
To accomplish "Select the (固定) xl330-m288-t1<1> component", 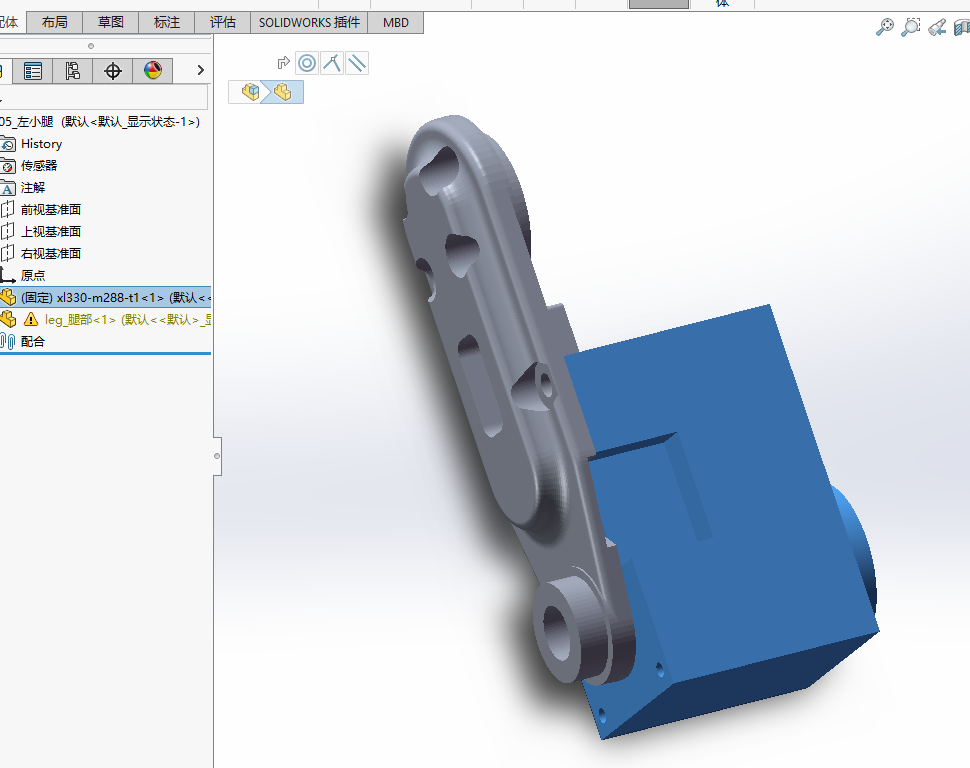I will pos(105,297).
